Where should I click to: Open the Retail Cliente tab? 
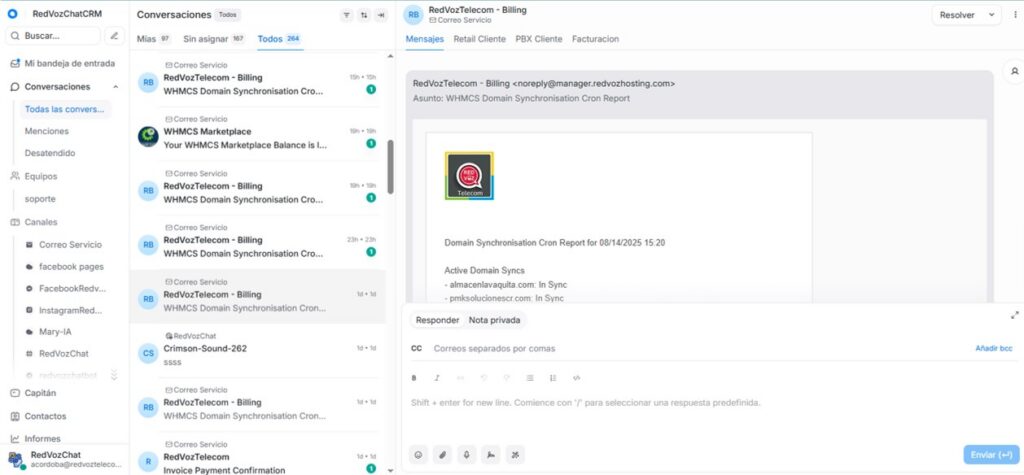pyautogui.click(x=479, y=39)
